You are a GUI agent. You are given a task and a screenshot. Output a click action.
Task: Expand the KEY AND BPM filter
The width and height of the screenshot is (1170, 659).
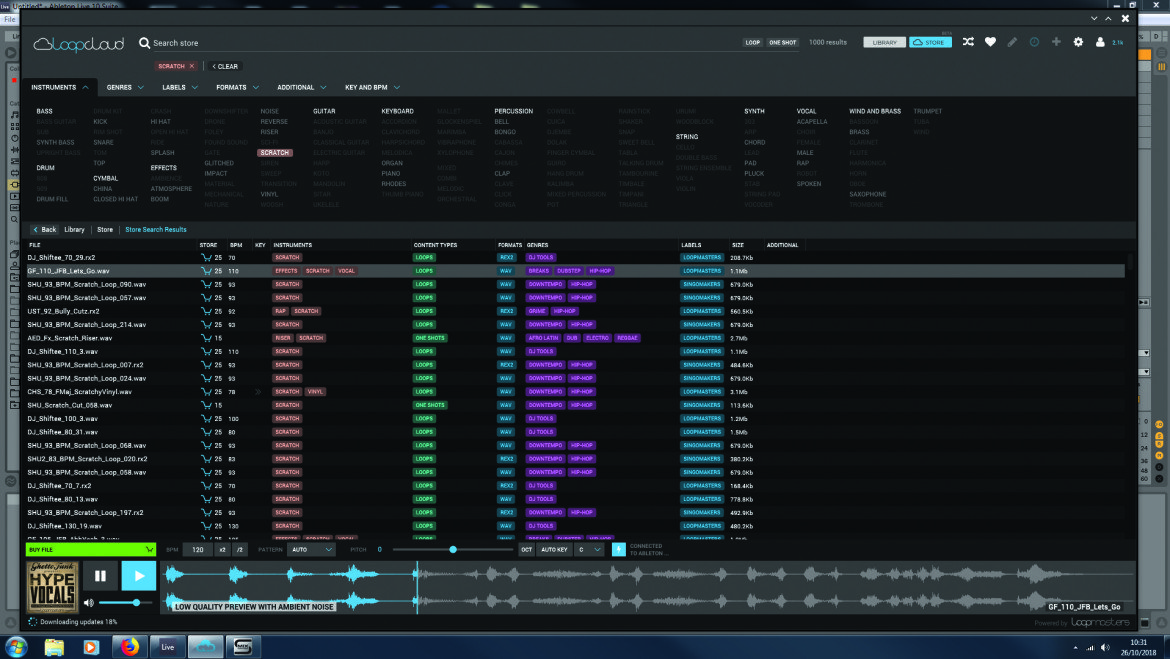pos(372,87)
